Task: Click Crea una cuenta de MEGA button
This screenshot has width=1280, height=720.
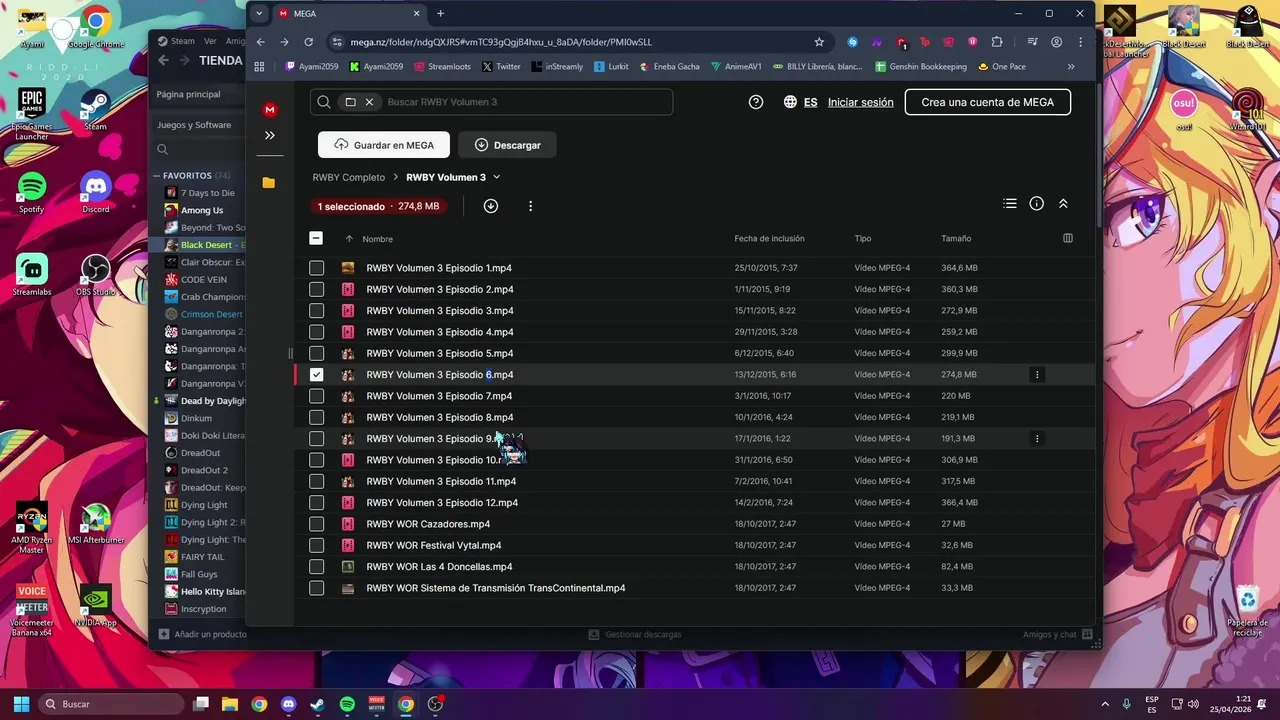Action: coord(987,102)
